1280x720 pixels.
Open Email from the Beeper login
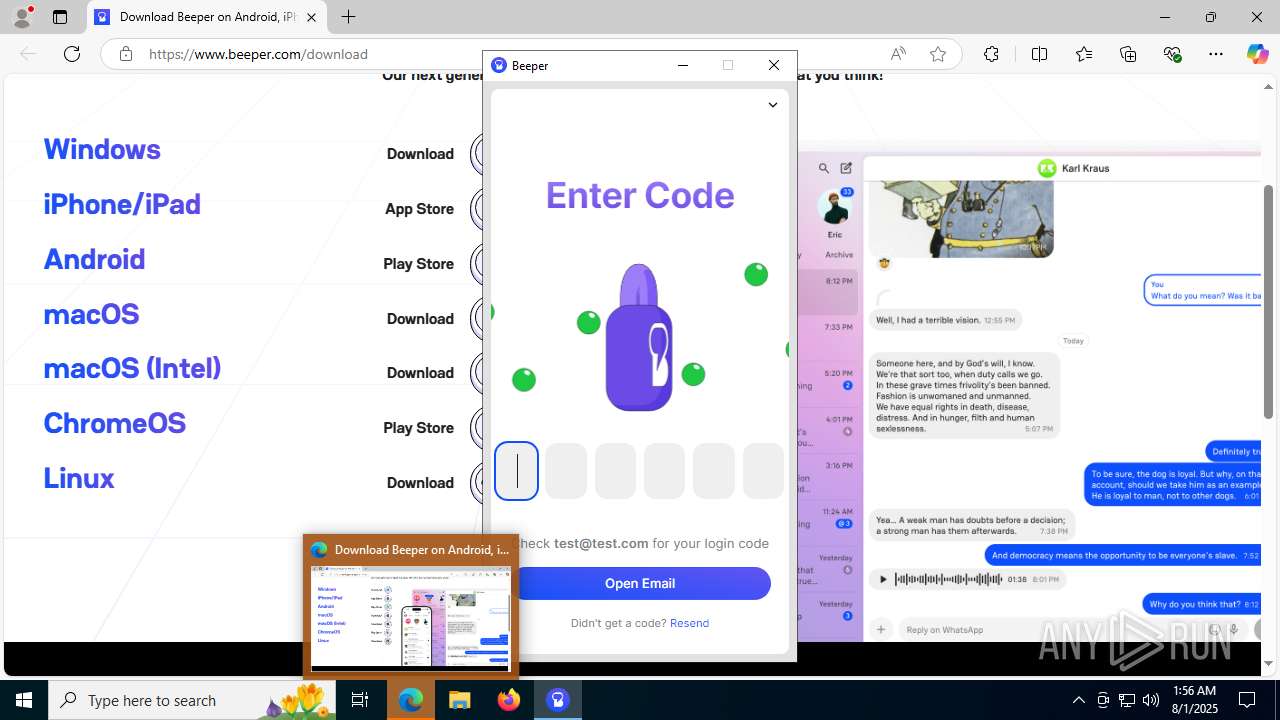click(x=640, y=583)
